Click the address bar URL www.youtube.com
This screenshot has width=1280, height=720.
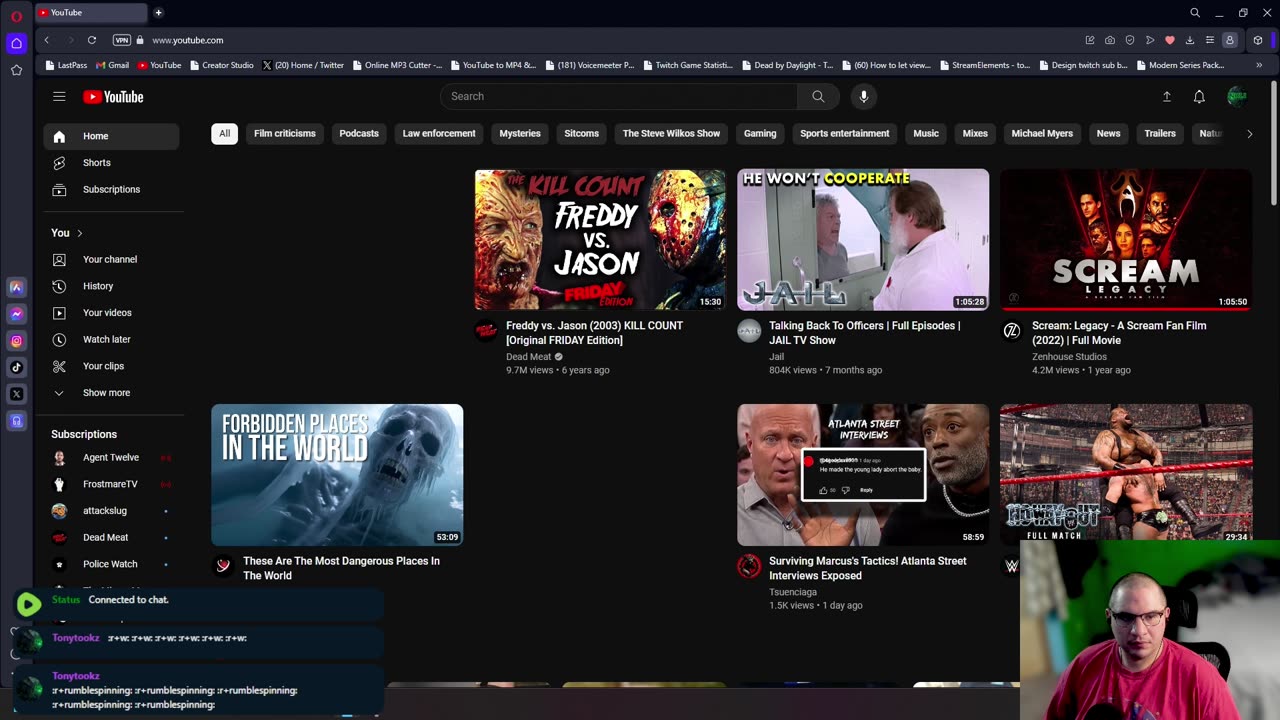188,40
